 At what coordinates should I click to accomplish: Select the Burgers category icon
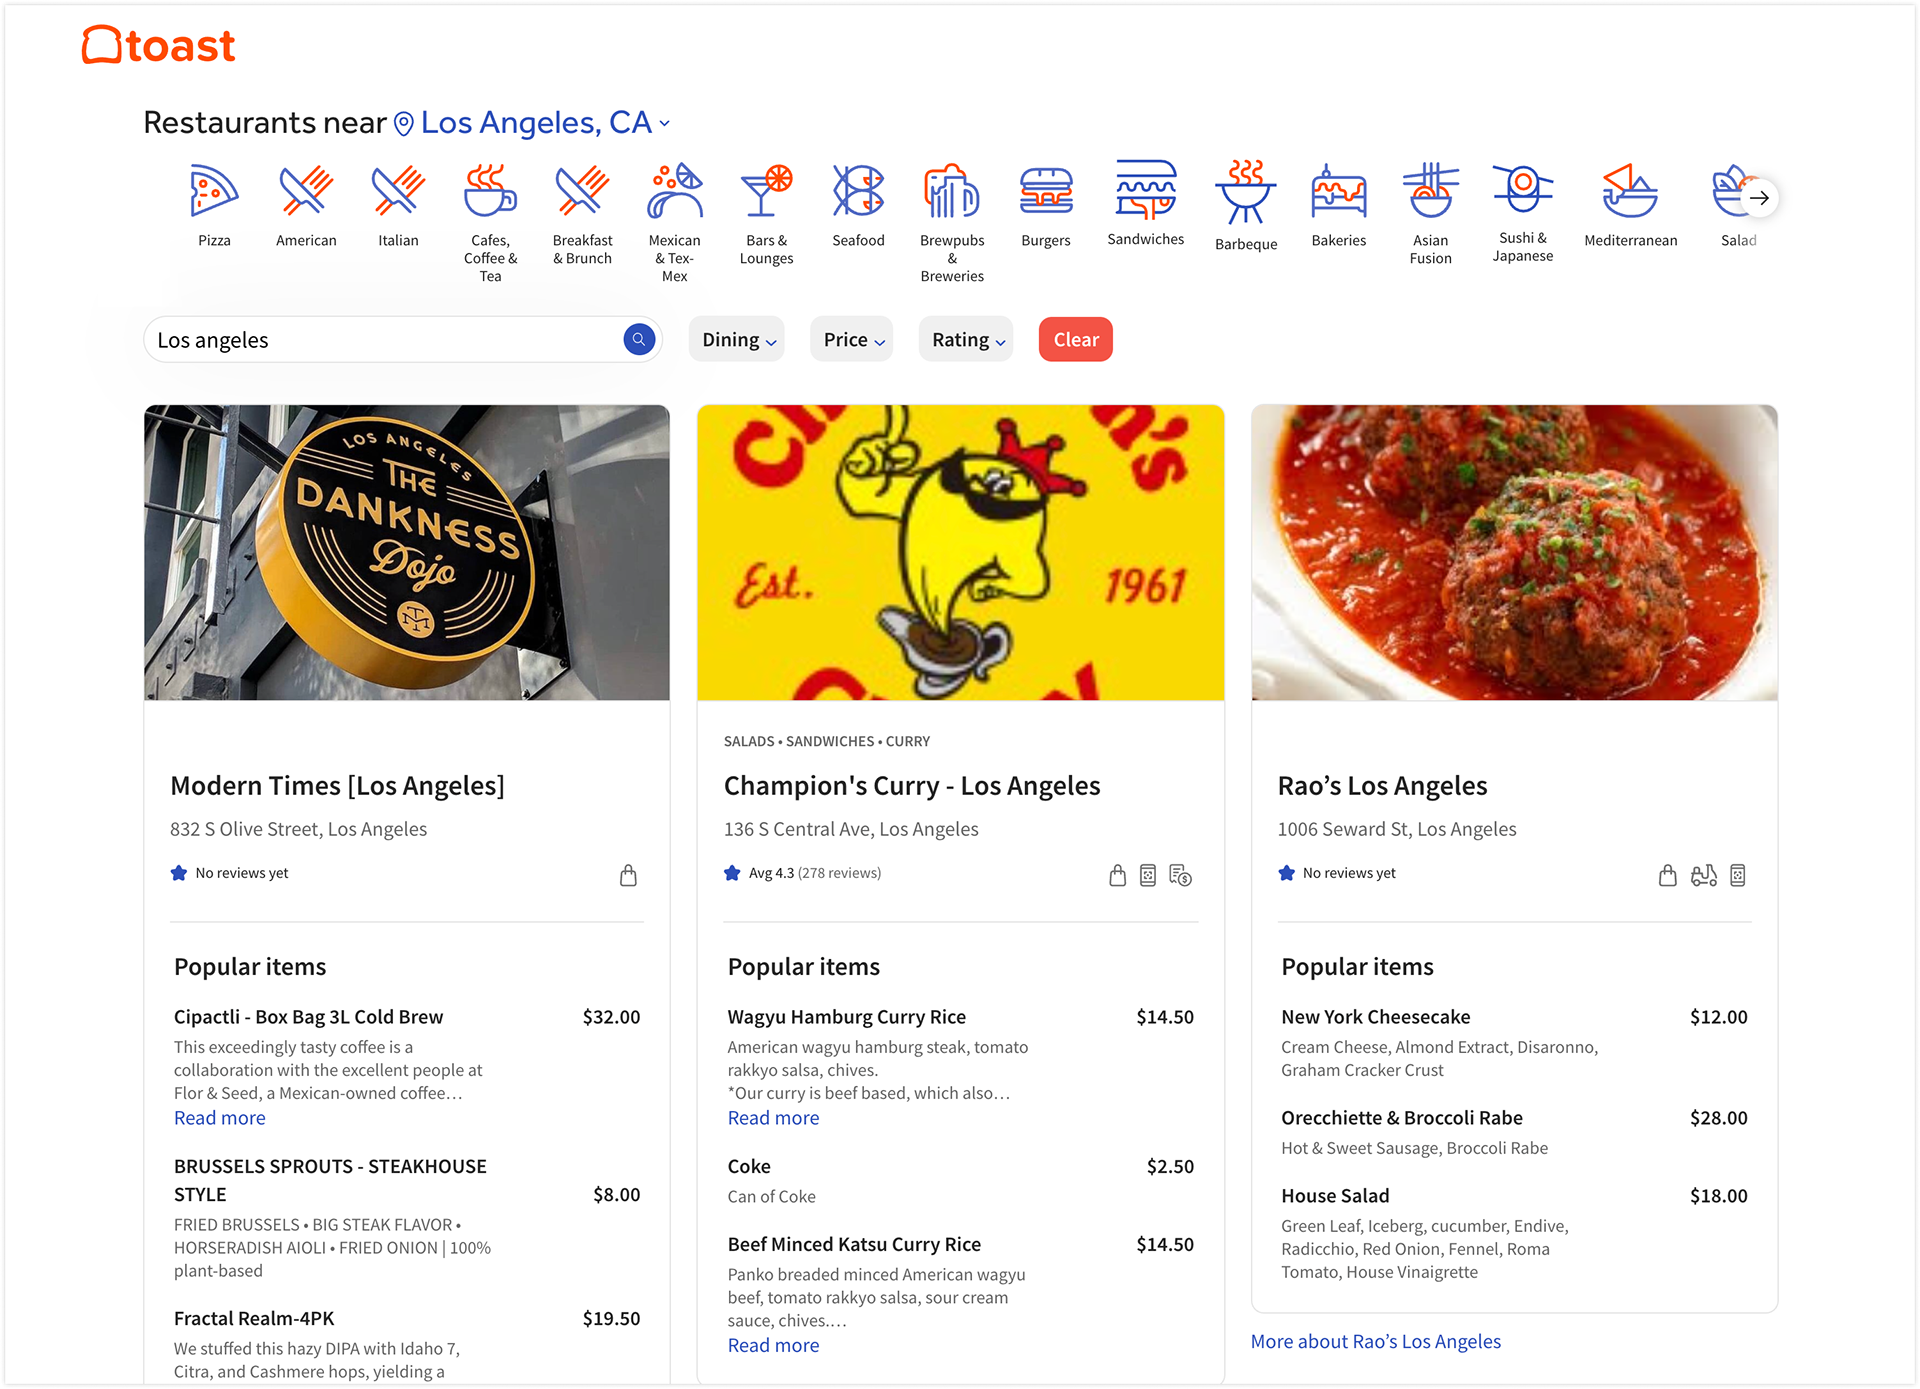tap(1046, 191)
